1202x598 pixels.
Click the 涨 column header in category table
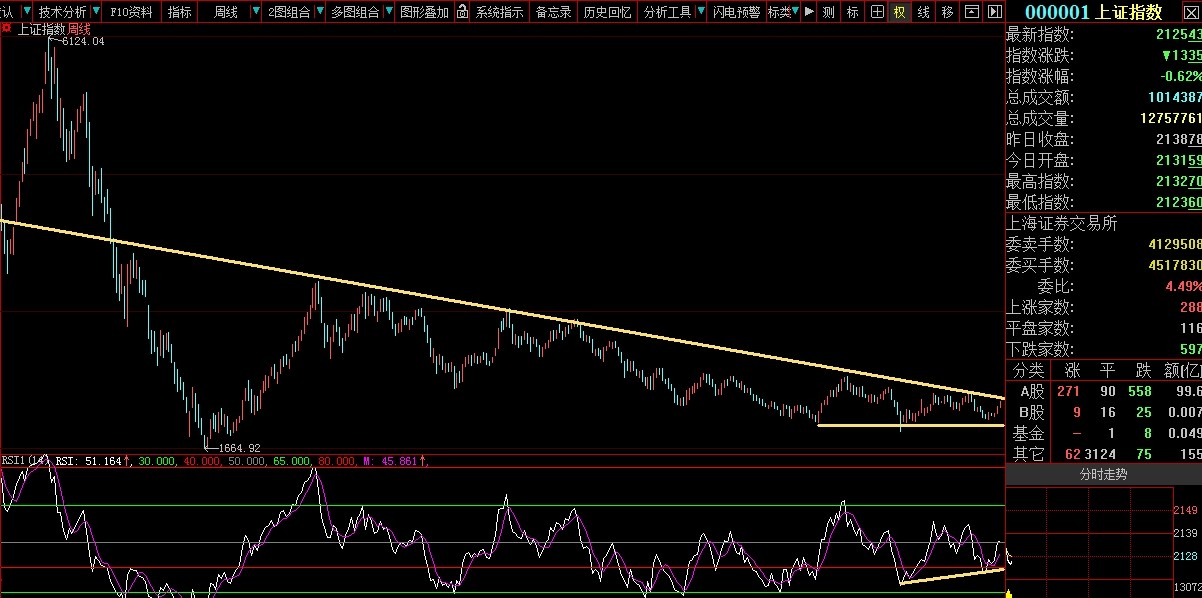pyautogui.click(x=1072, y=371)
